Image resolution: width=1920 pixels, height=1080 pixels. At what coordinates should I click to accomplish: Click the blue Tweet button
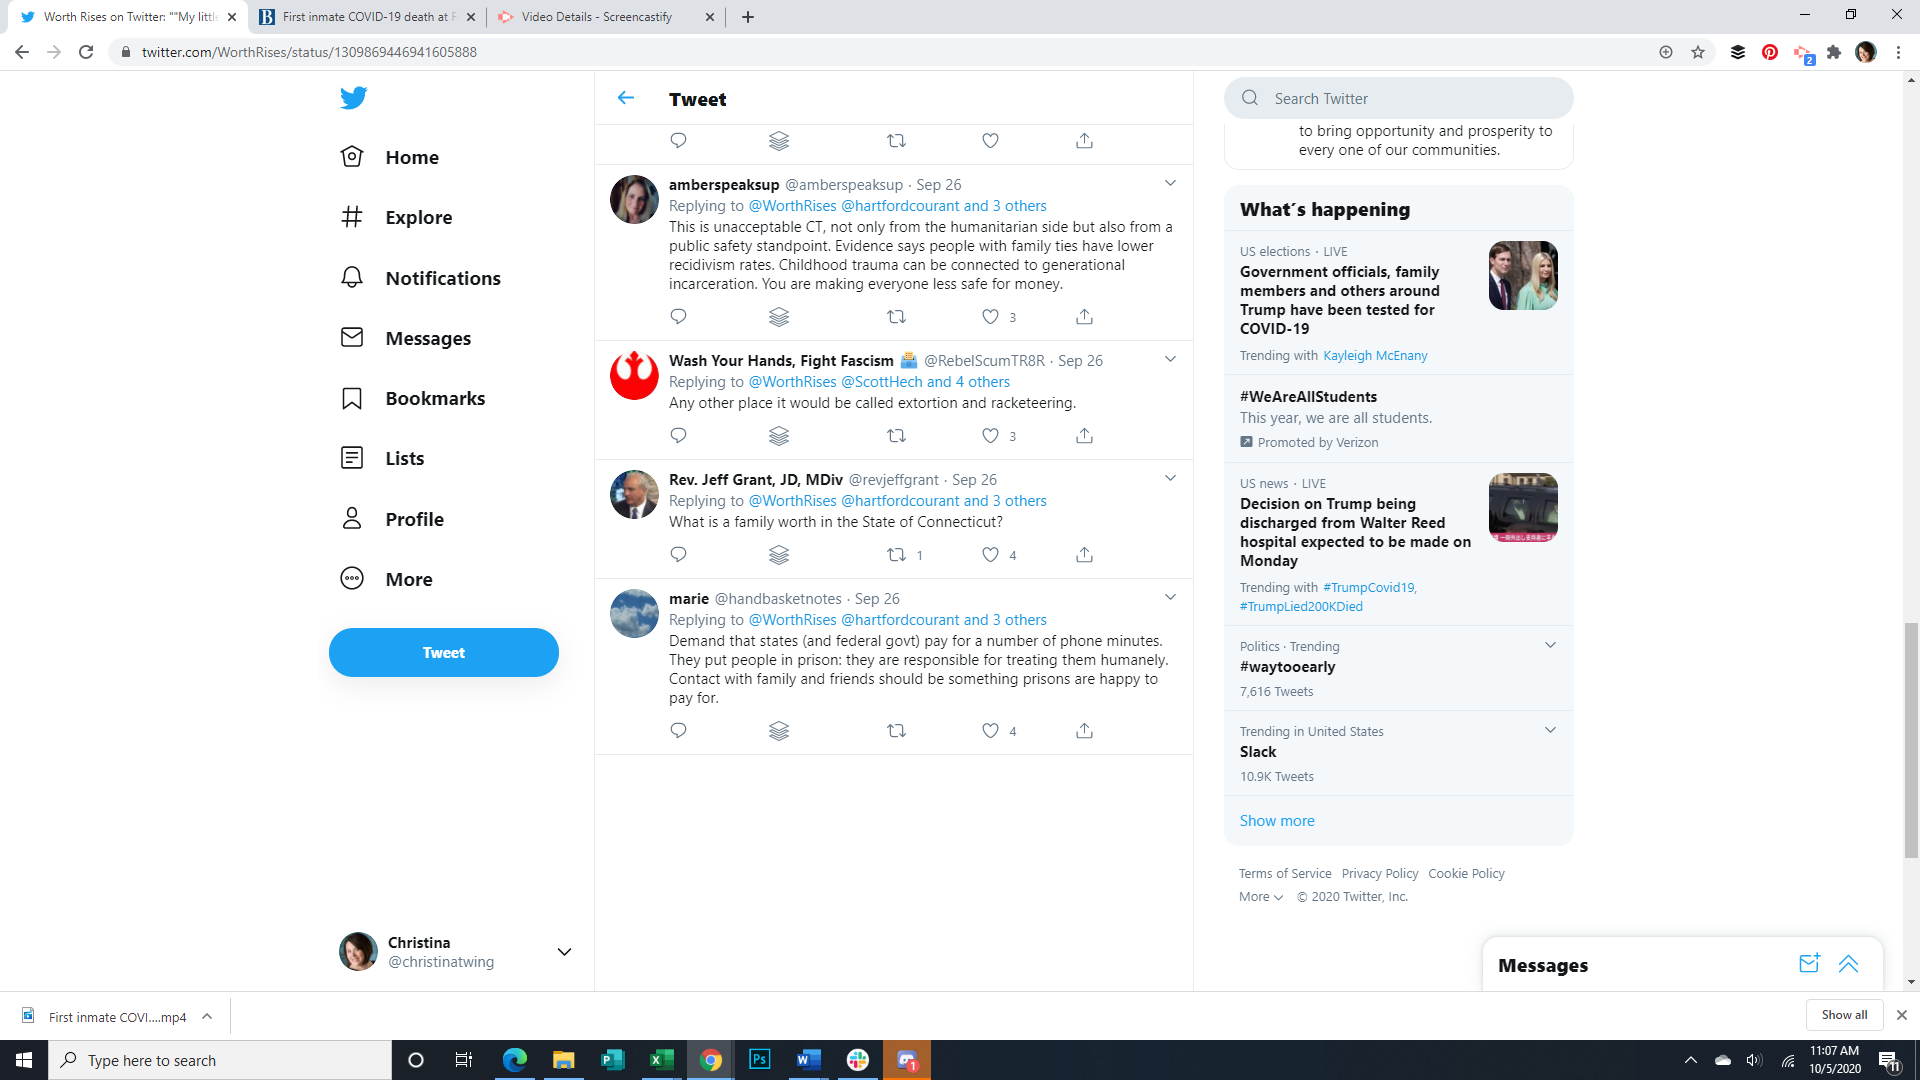click(443, 653)
